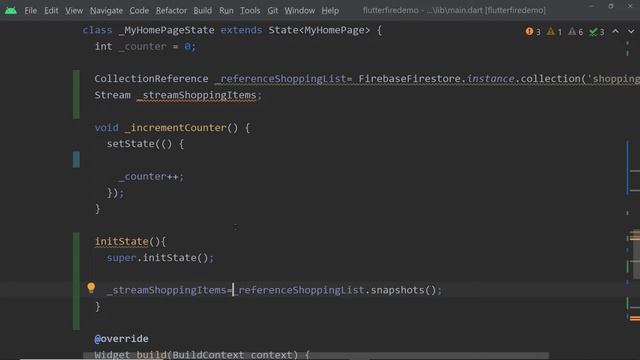Click FirebaseFirestore in the code
The height and width of the screenshot is (360, 640).
[x=409, y=79]
